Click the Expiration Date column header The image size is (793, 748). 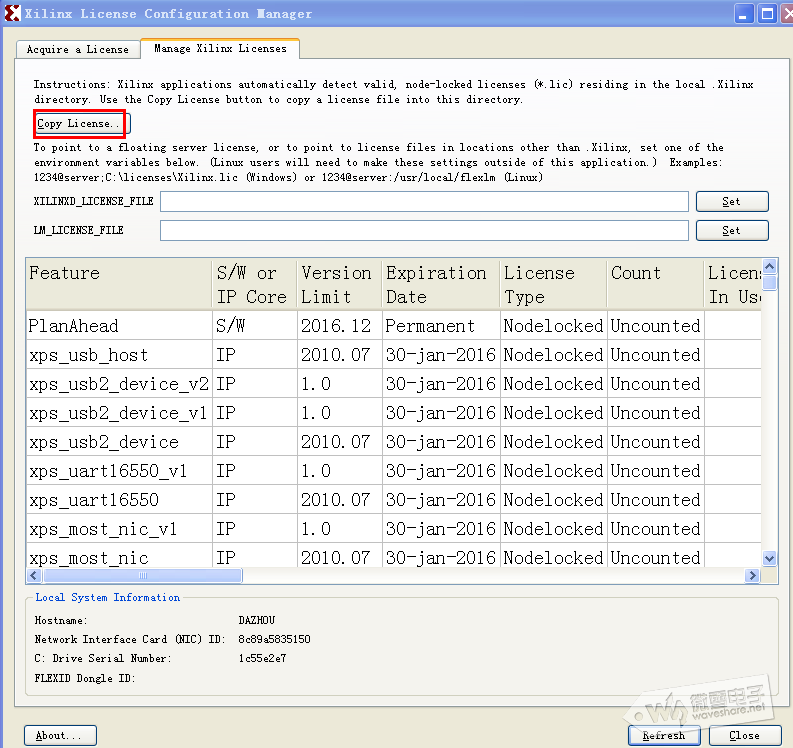[x=441, y=284]
